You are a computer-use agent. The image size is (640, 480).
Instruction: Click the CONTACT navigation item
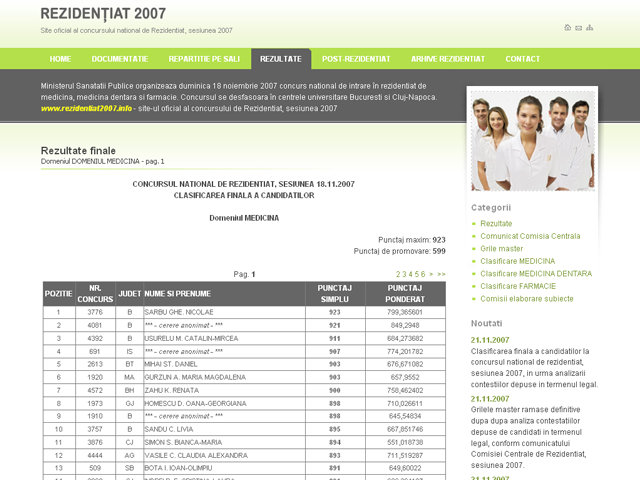click(522, 59)
